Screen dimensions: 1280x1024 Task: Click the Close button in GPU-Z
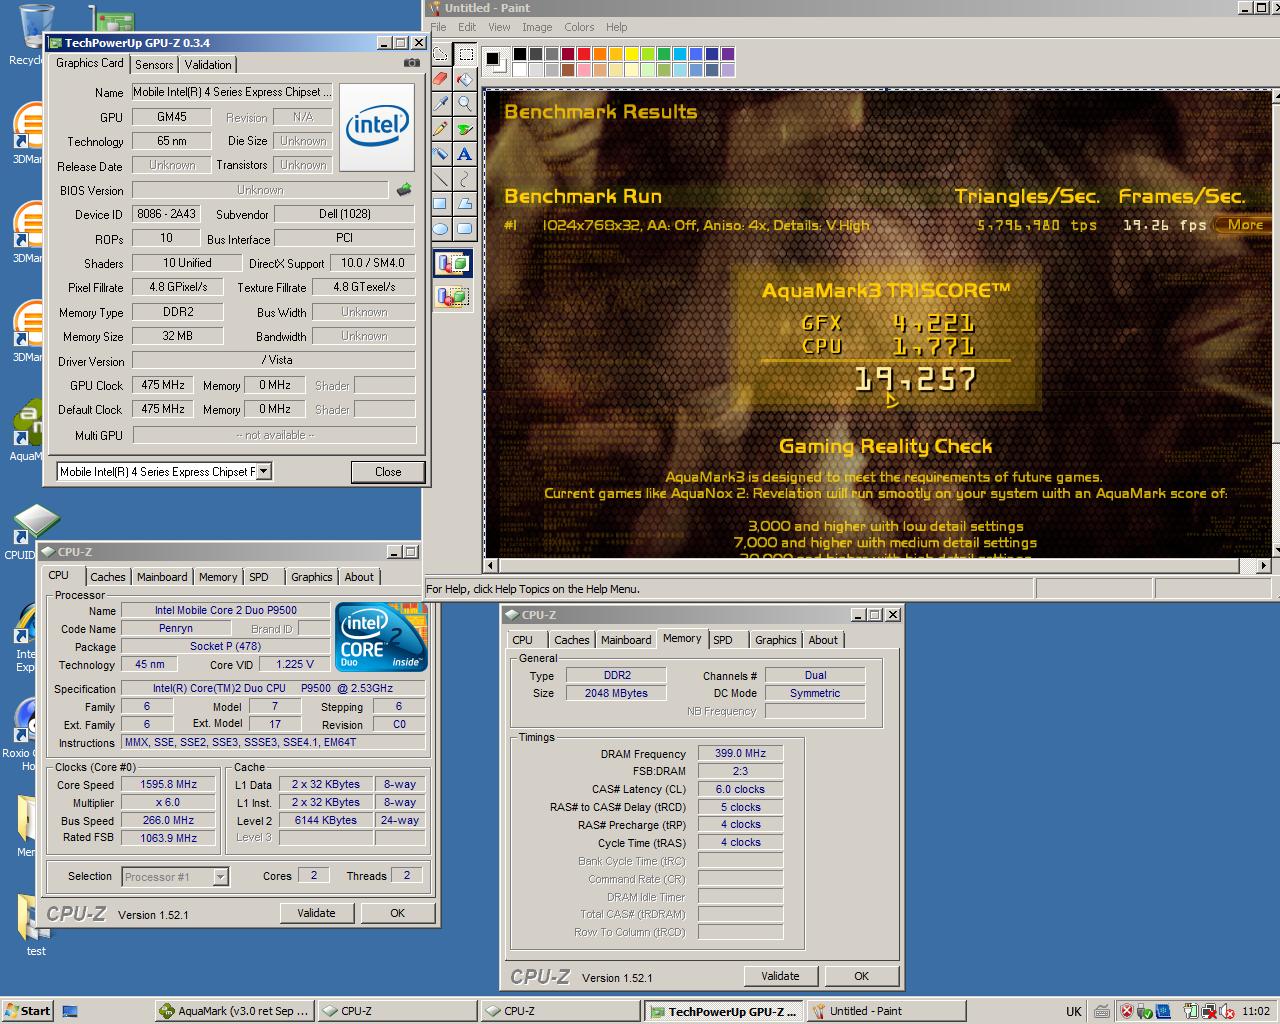(388, 472)
